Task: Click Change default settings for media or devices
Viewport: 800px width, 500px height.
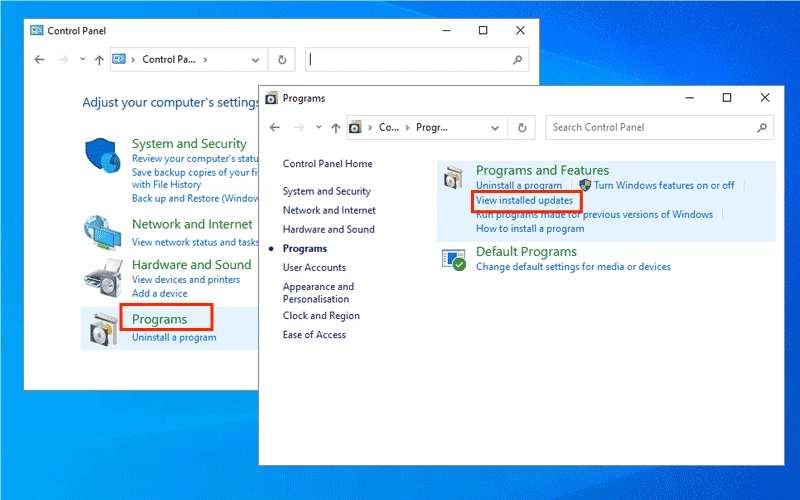Action: click(x=573, y=267)
